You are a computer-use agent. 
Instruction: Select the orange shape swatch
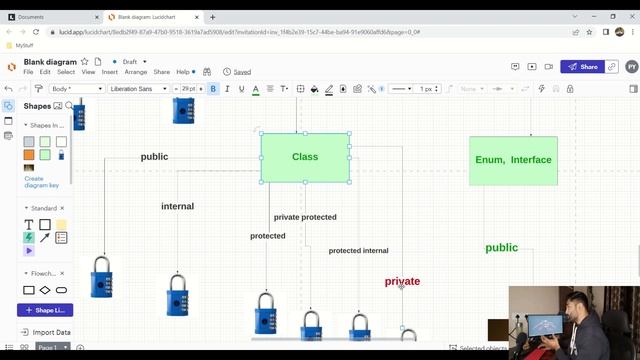[29, 155]
